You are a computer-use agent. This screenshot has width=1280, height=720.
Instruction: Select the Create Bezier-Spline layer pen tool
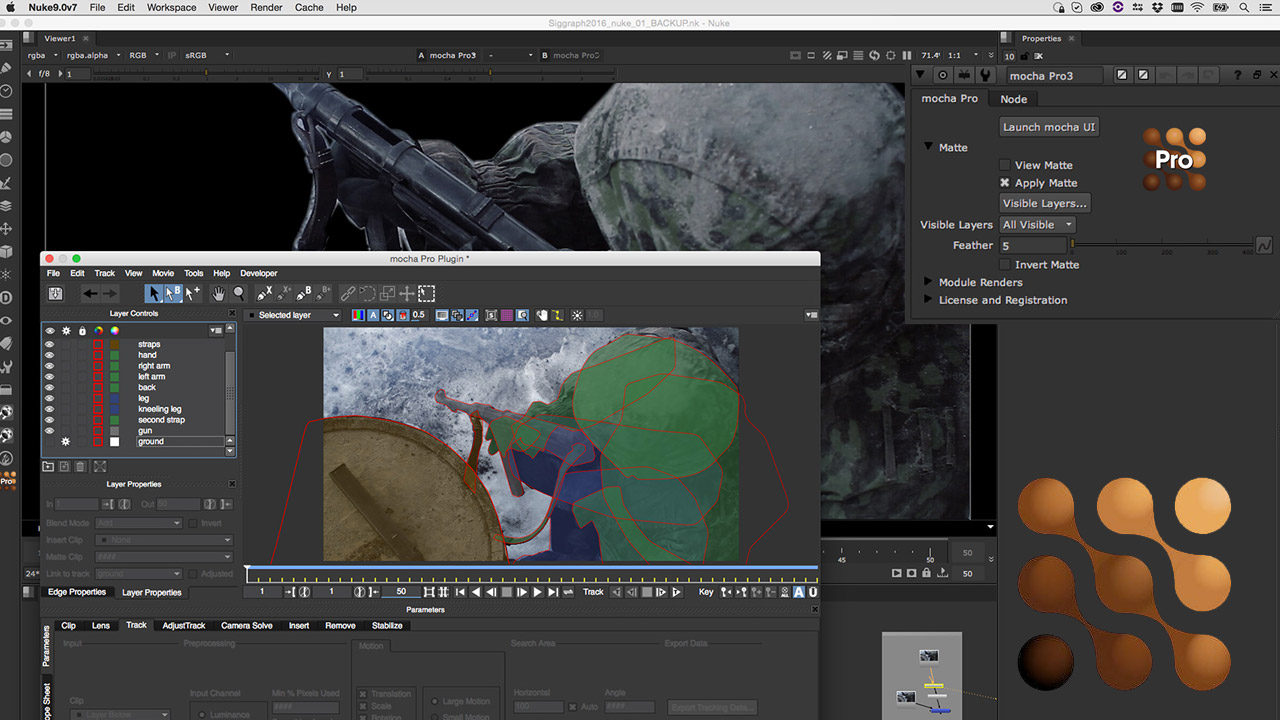[303, 293]
